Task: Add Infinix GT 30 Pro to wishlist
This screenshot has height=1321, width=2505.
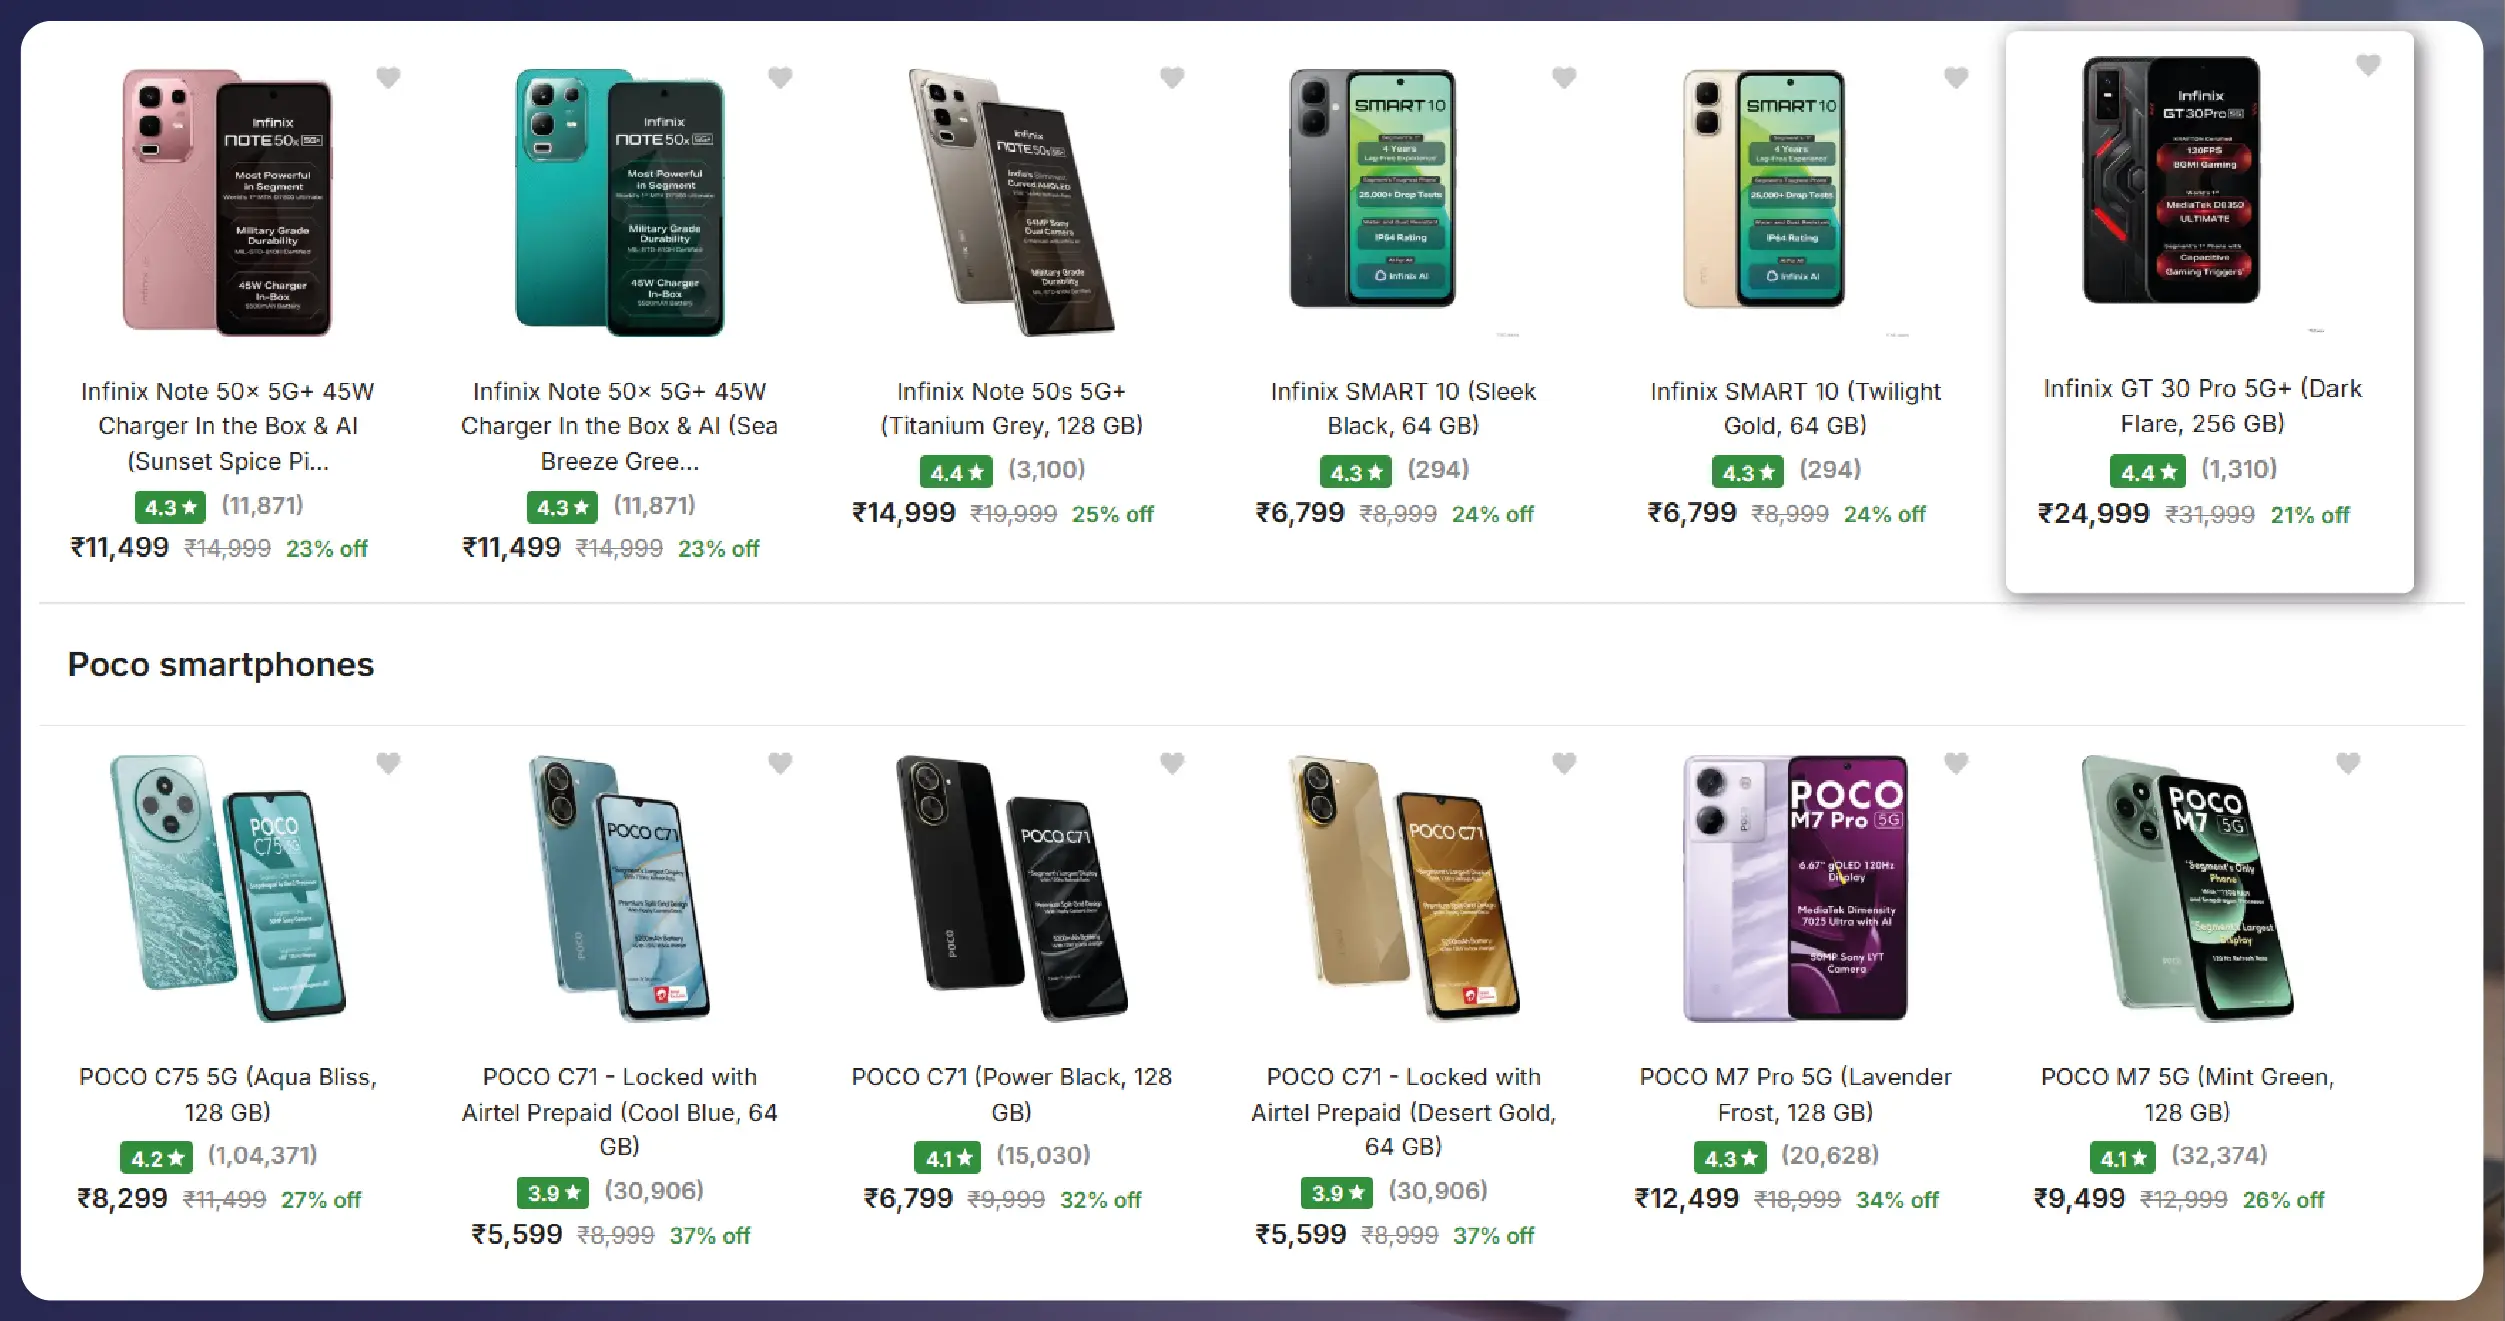Action: point(2368,65)
